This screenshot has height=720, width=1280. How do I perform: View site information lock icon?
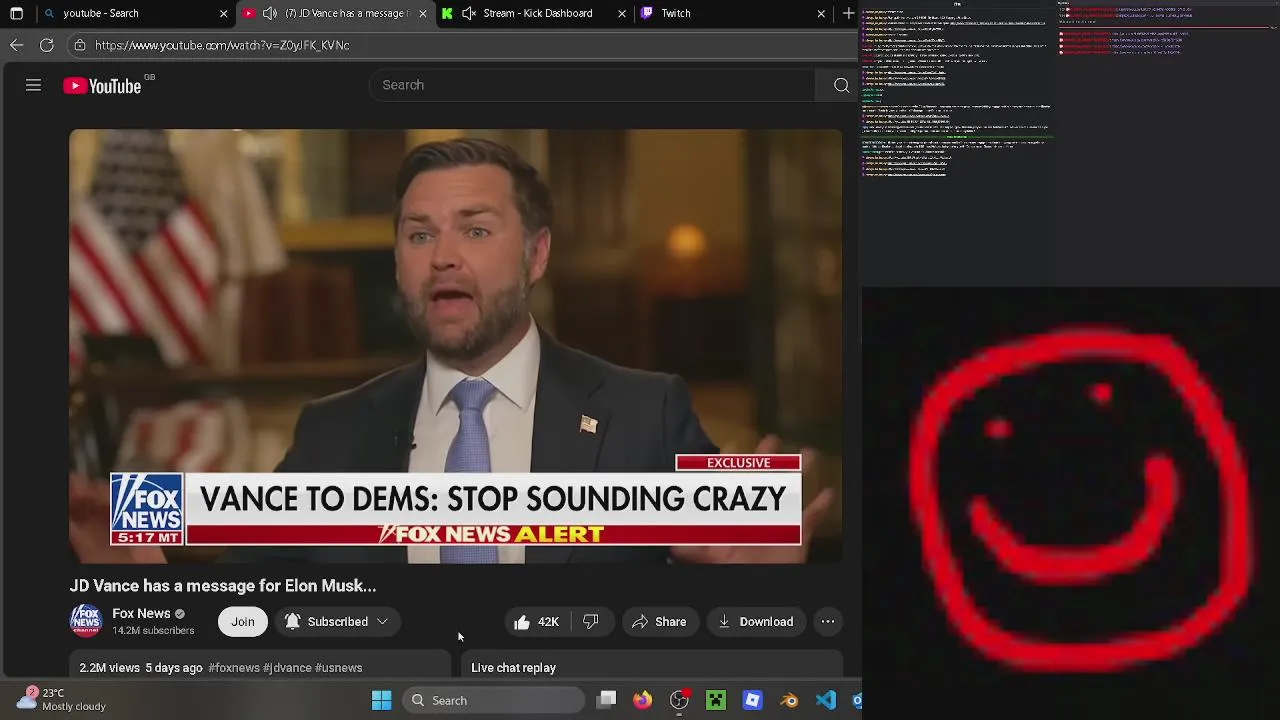click(x=80, y=45)
